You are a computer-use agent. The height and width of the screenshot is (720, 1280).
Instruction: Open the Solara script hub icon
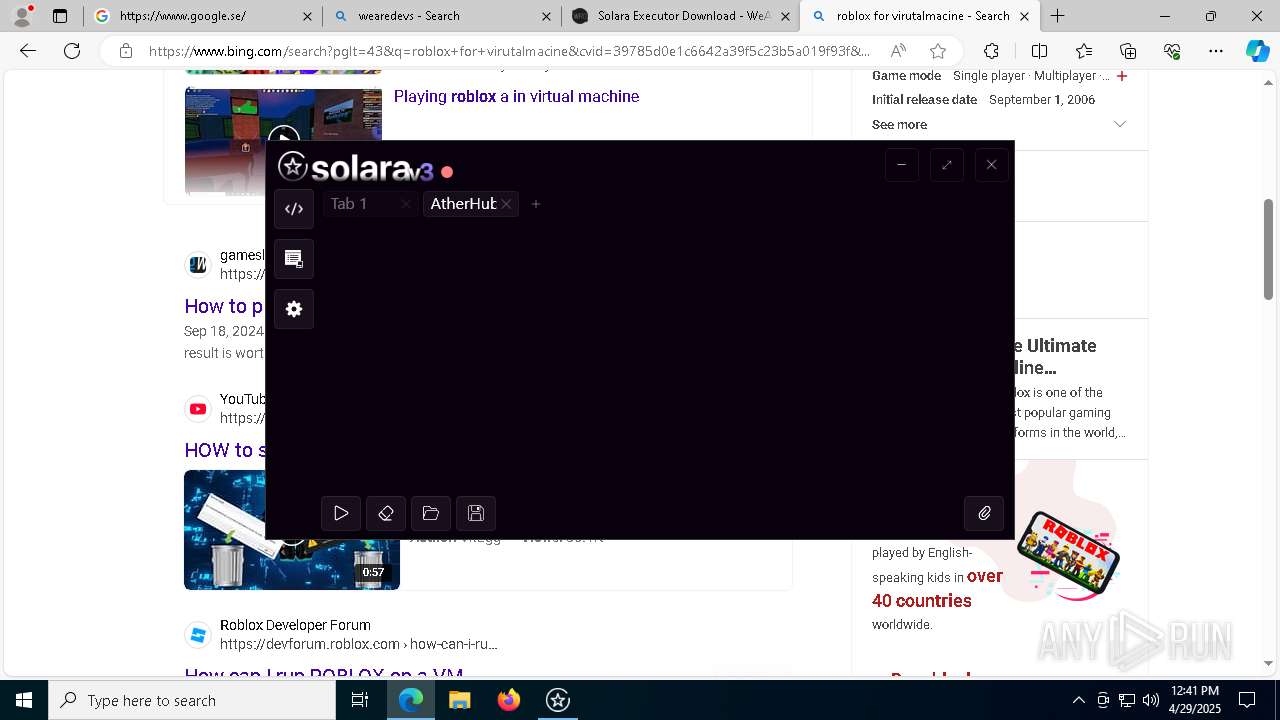pyautogui.click(x=294, y=259)
